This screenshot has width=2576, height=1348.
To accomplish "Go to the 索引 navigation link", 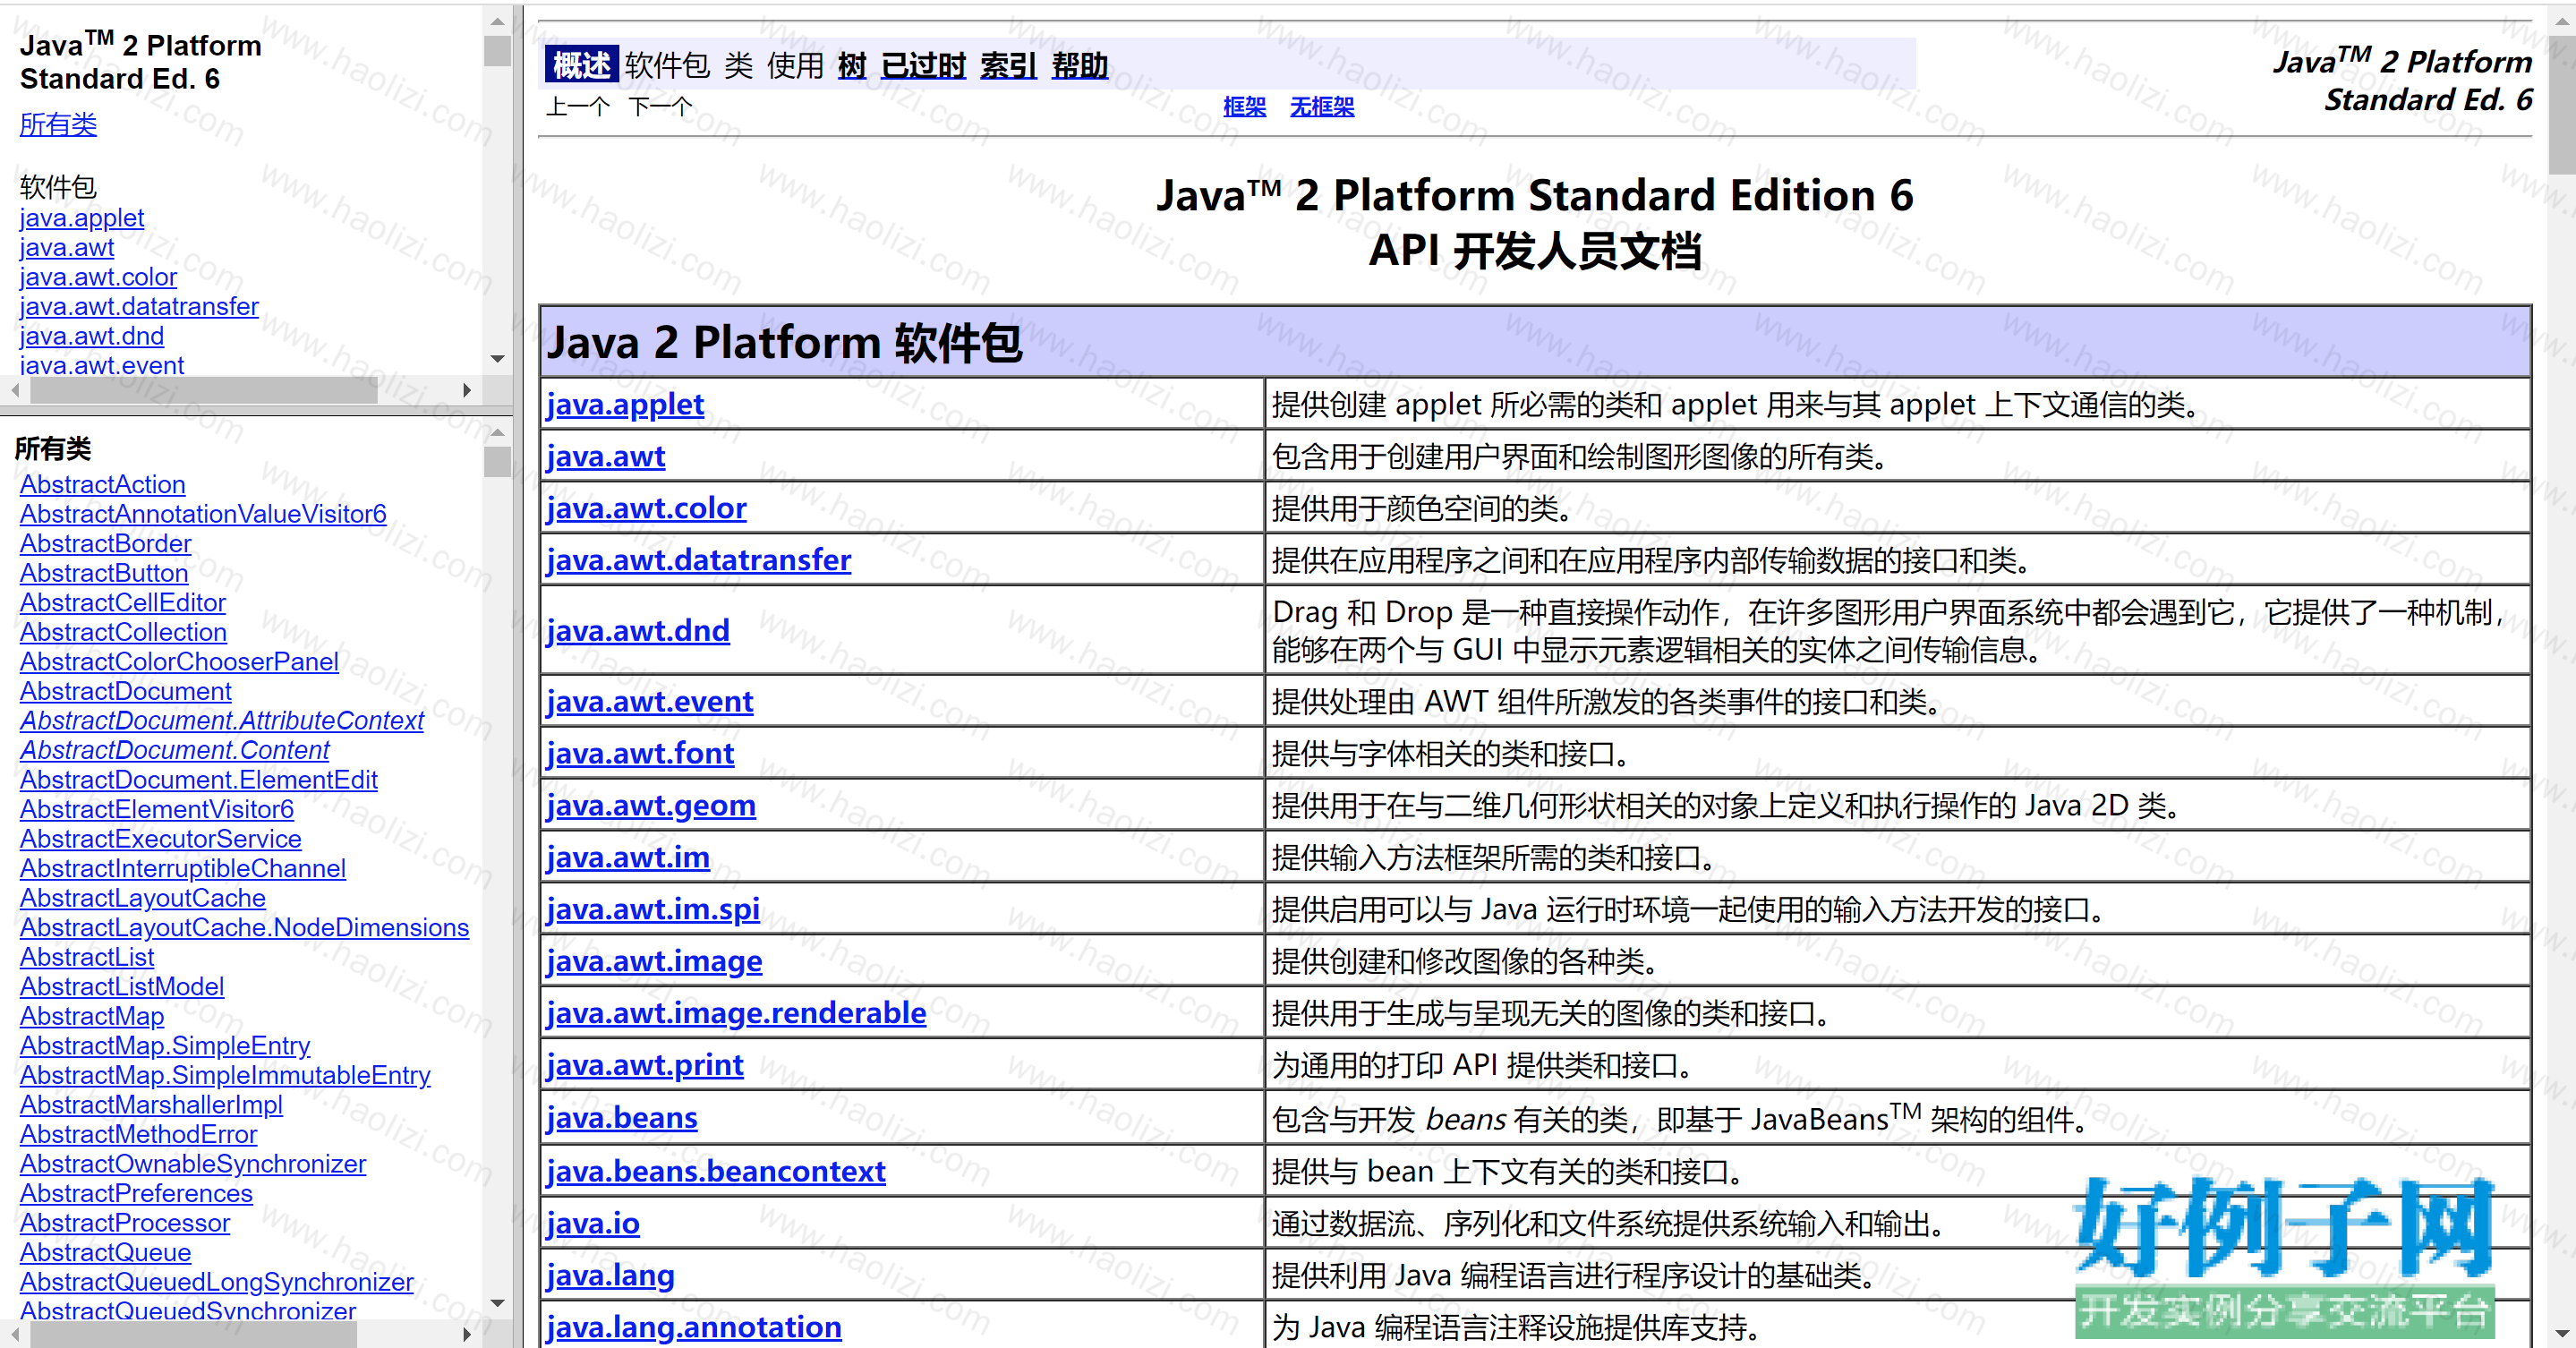I will (x=1008, y=66).
